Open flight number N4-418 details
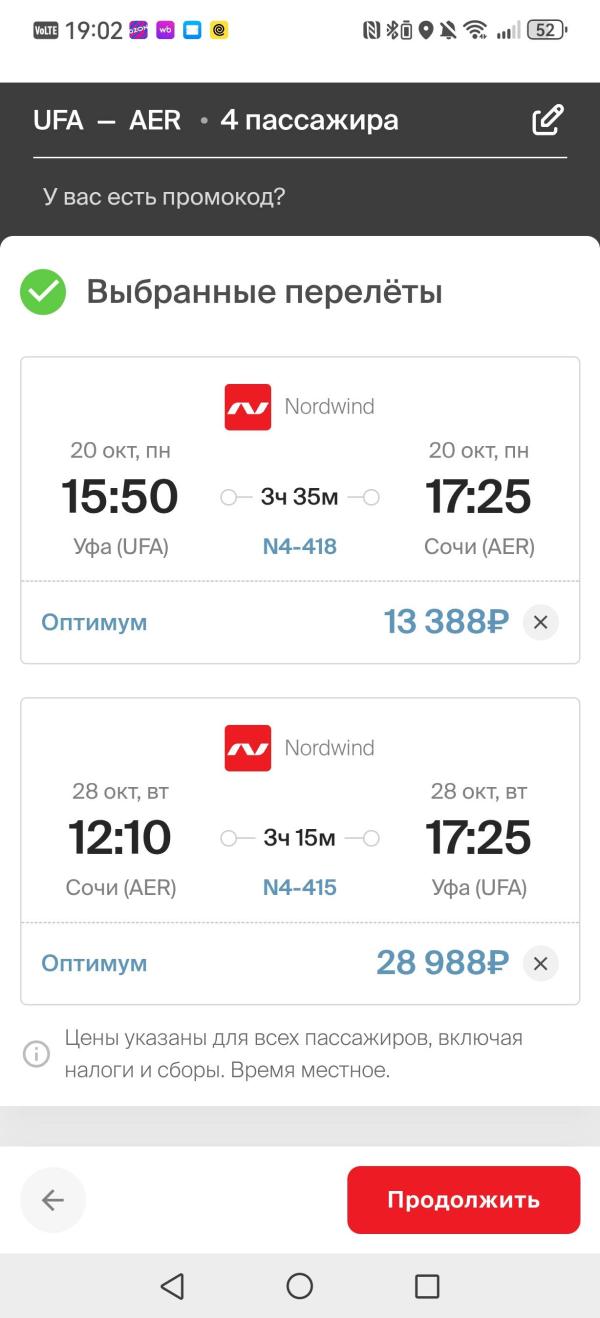Viewport: 600px width, 1318px height. (x=299, y=547)
